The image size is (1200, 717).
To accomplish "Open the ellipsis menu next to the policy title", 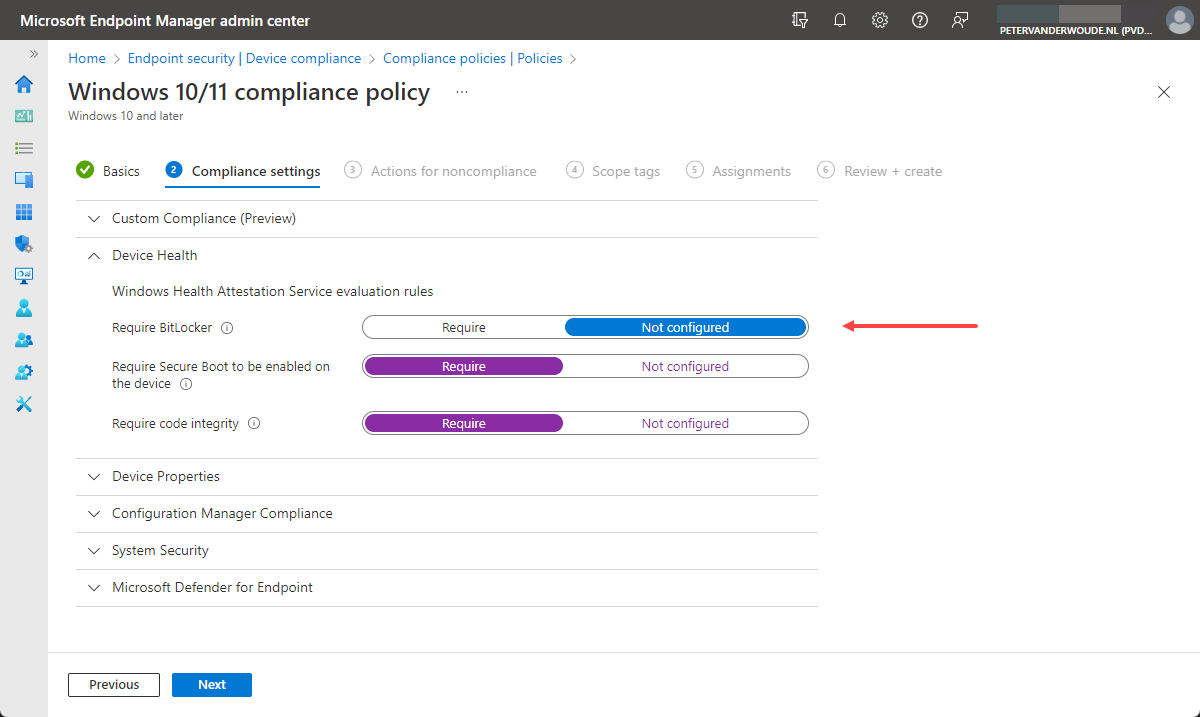I will tap(461, 91).
